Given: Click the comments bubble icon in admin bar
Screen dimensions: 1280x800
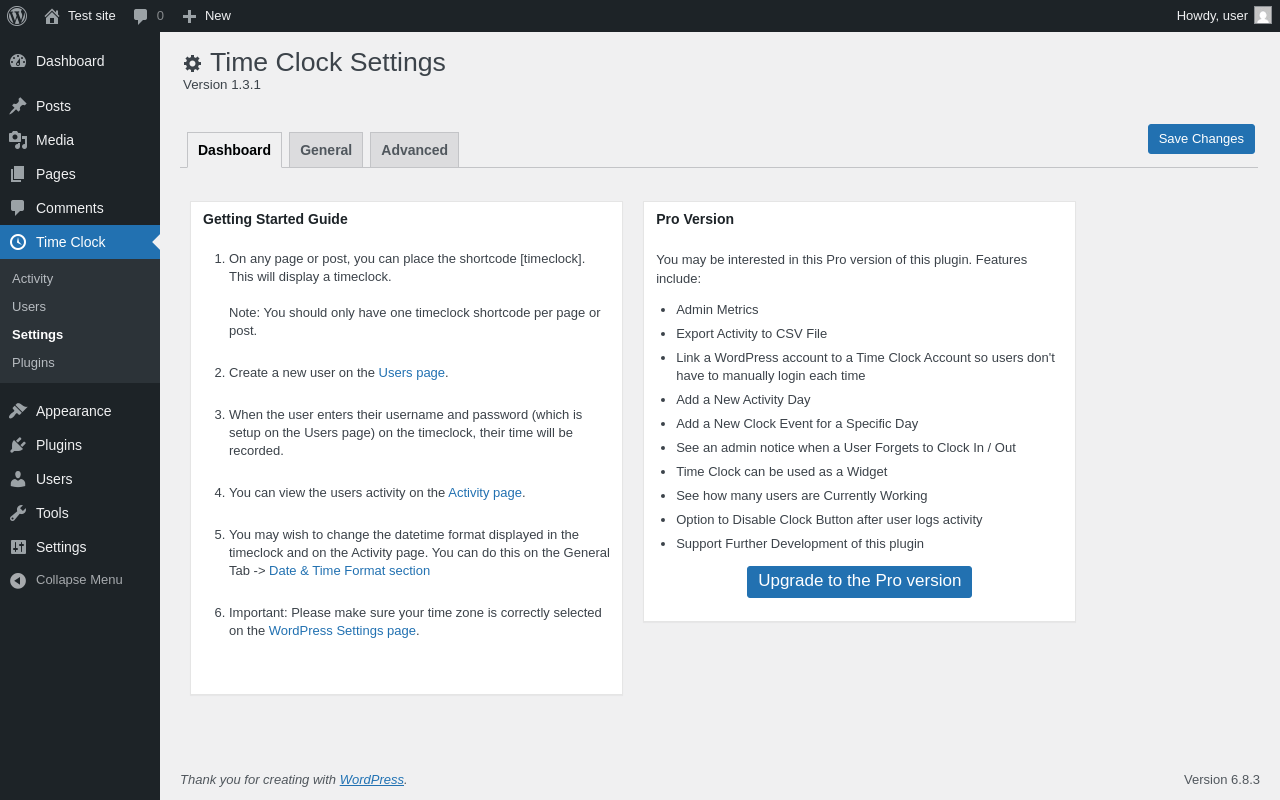Looking at the screenshot, I should (x=141, y=16).
